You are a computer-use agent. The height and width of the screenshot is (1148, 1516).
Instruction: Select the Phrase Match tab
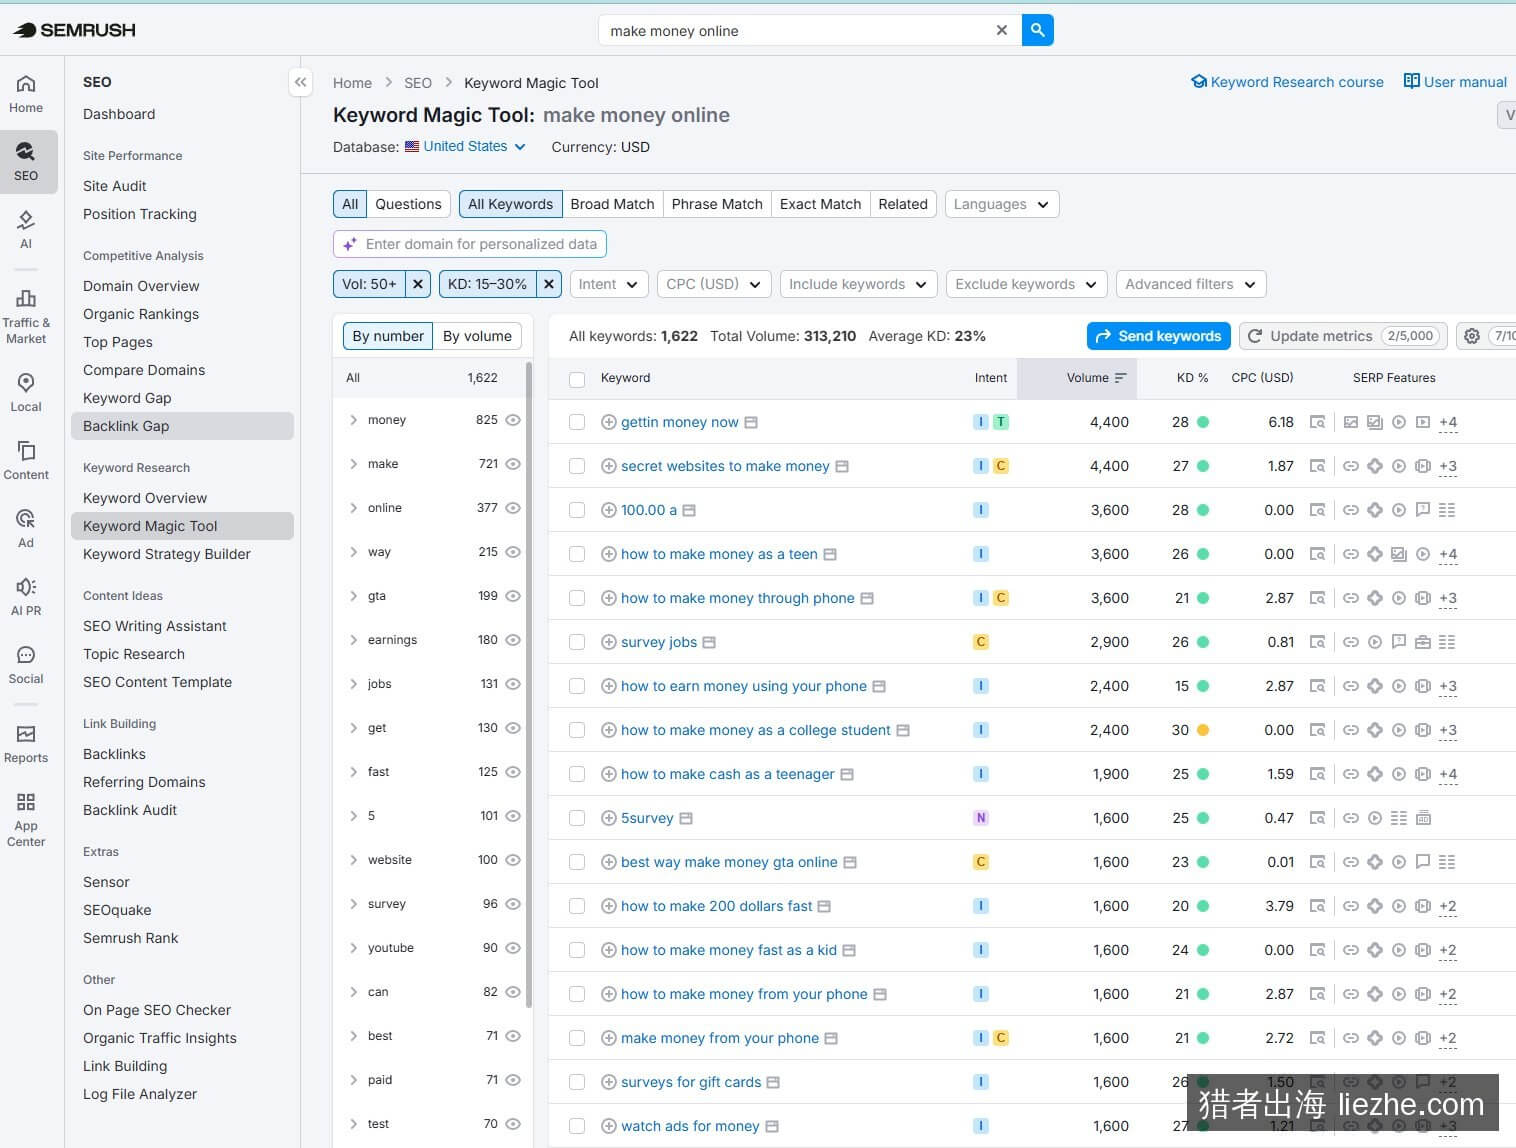tap(717, 204)
